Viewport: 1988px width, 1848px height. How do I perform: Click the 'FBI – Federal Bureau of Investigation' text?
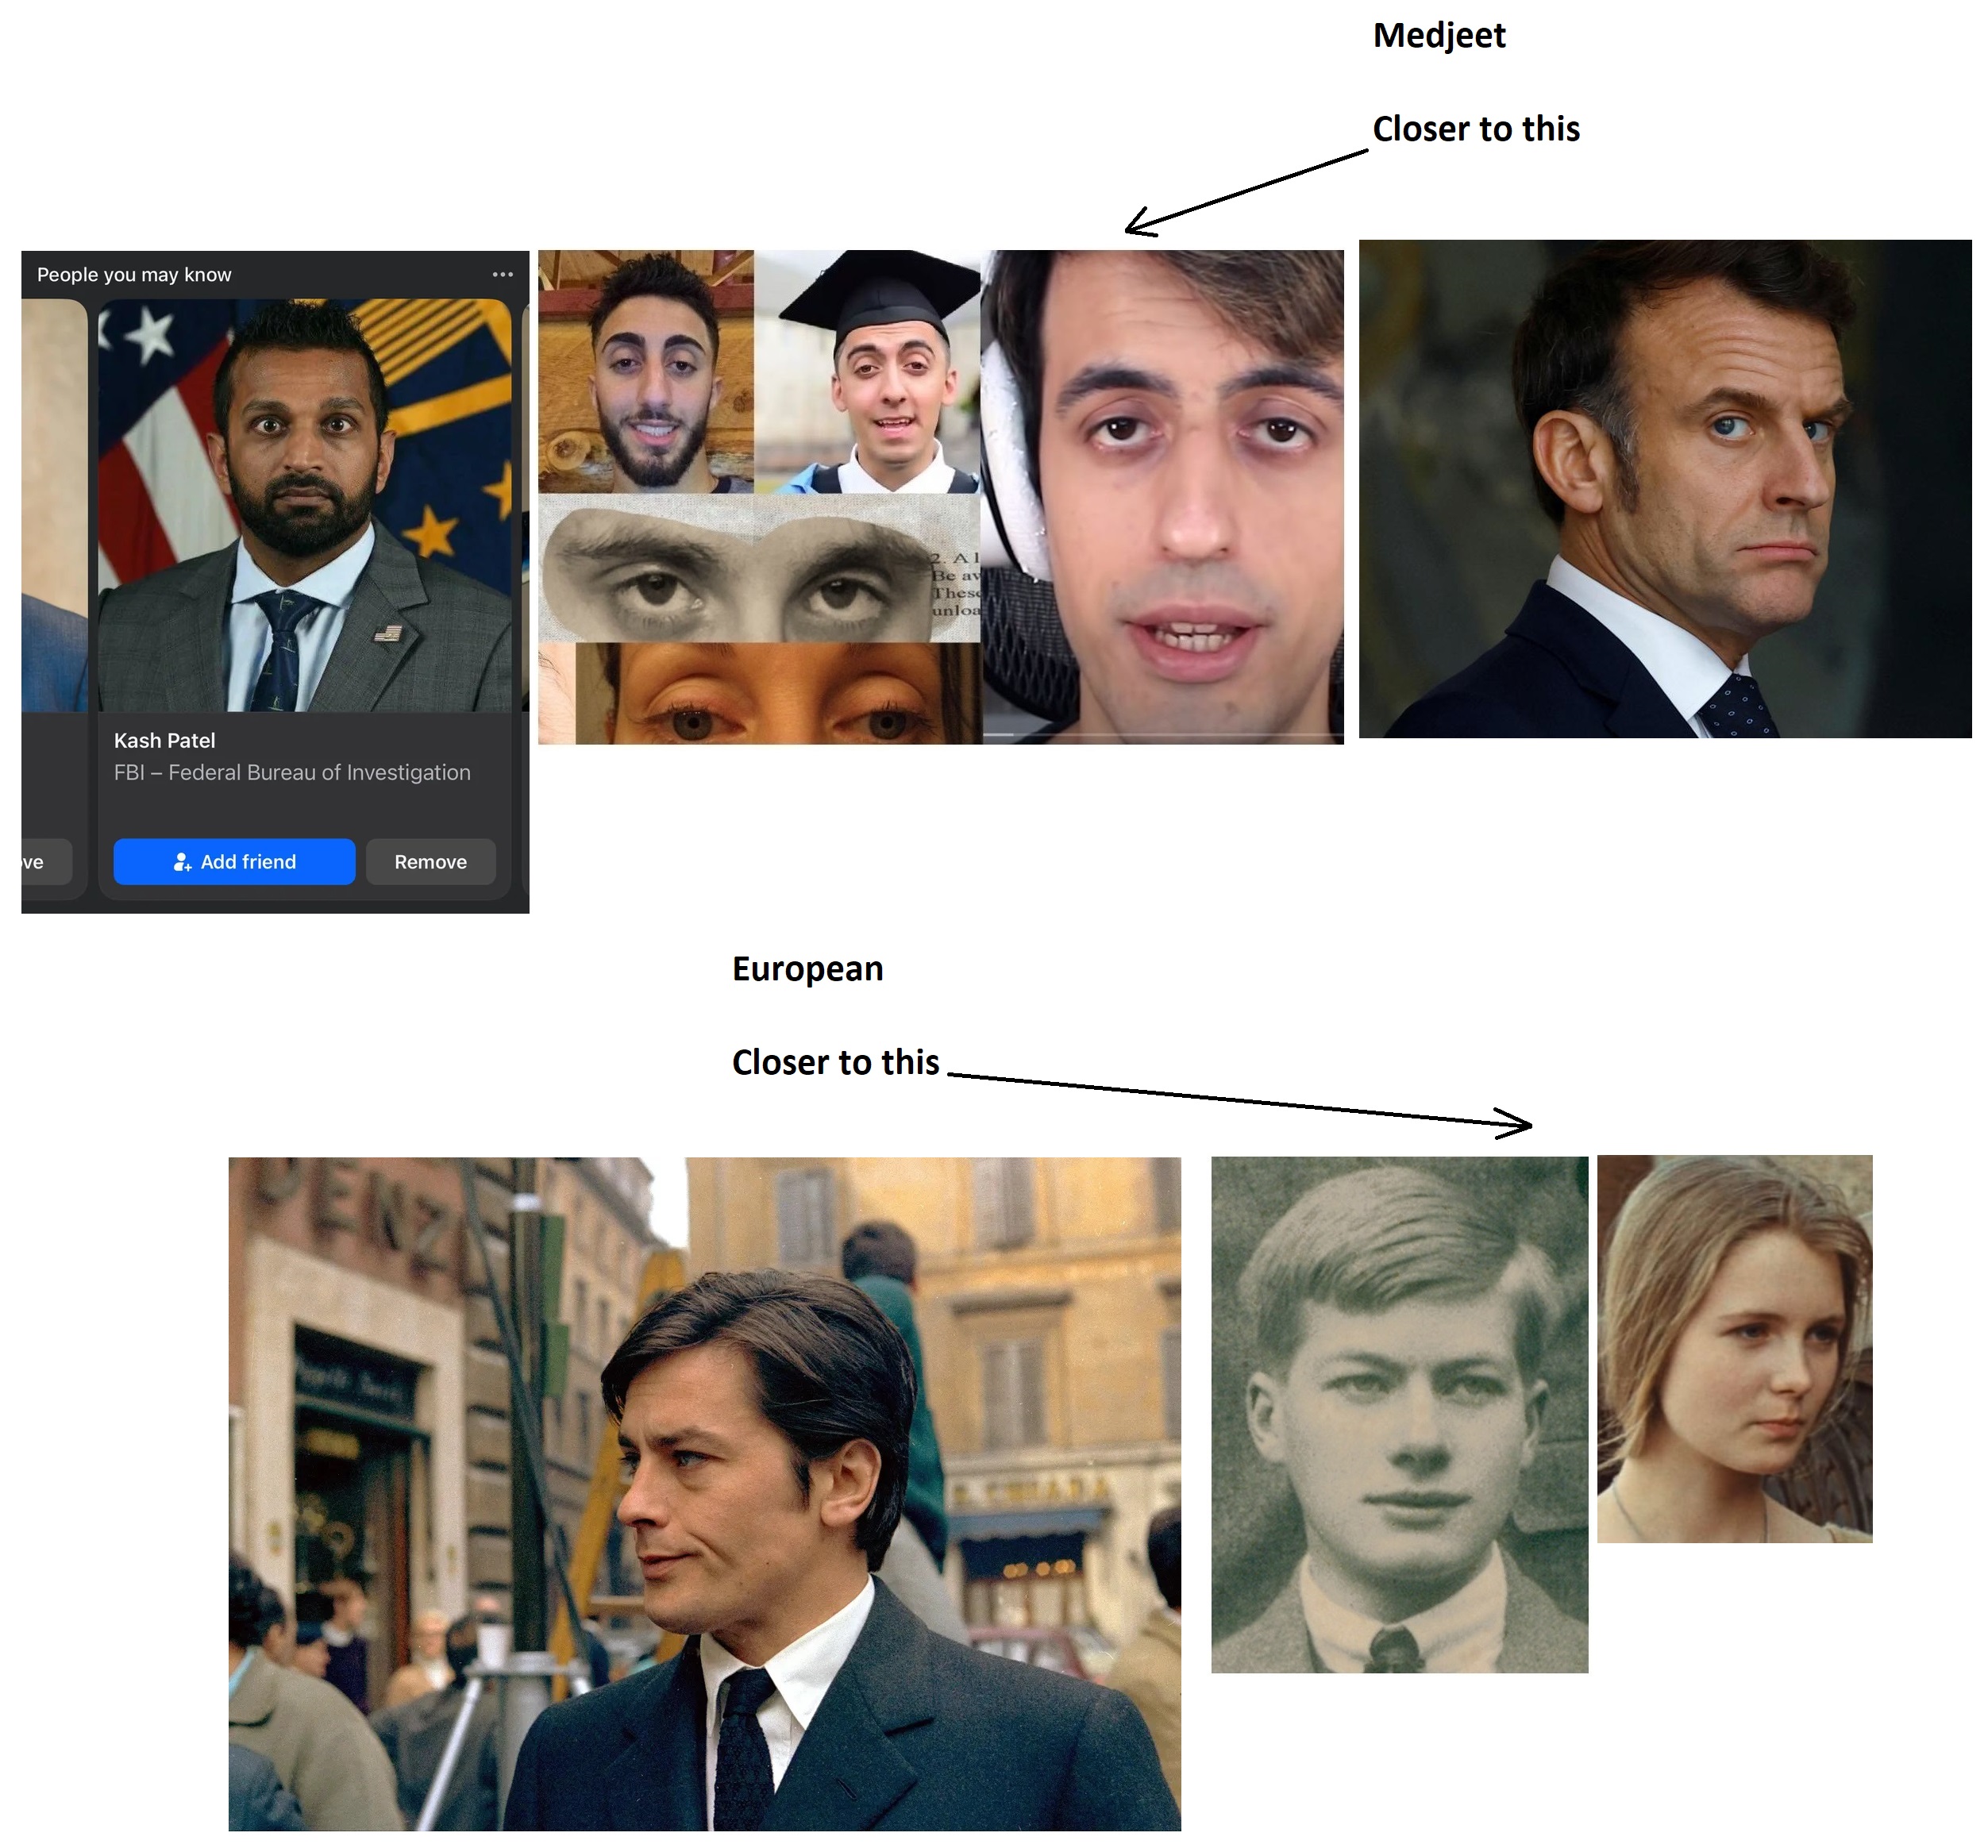point(292,772)
